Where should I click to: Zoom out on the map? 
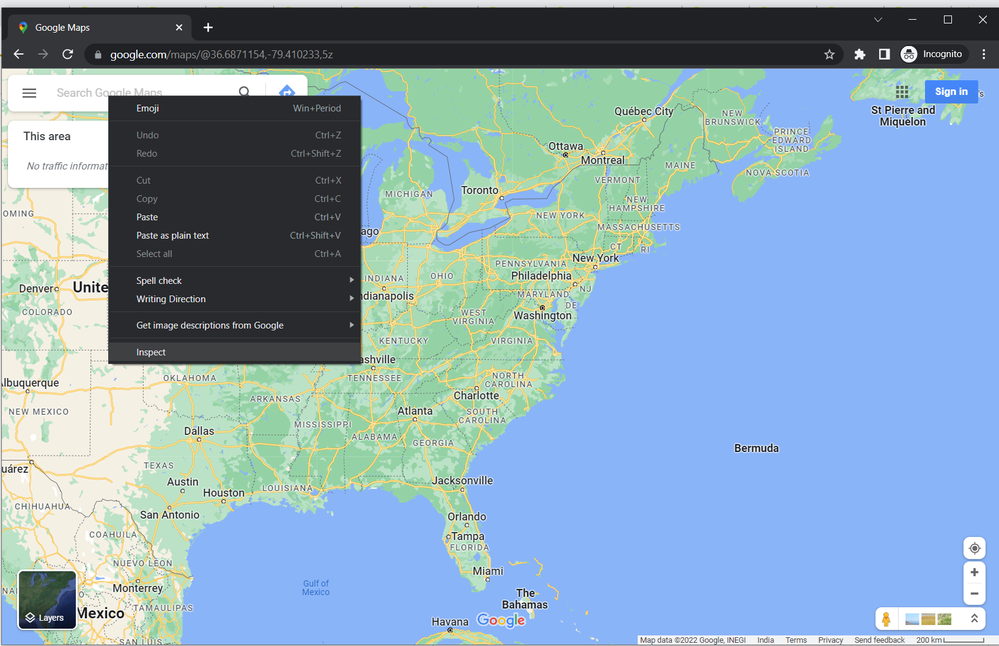pyautogui.click(x=974, y=594)
